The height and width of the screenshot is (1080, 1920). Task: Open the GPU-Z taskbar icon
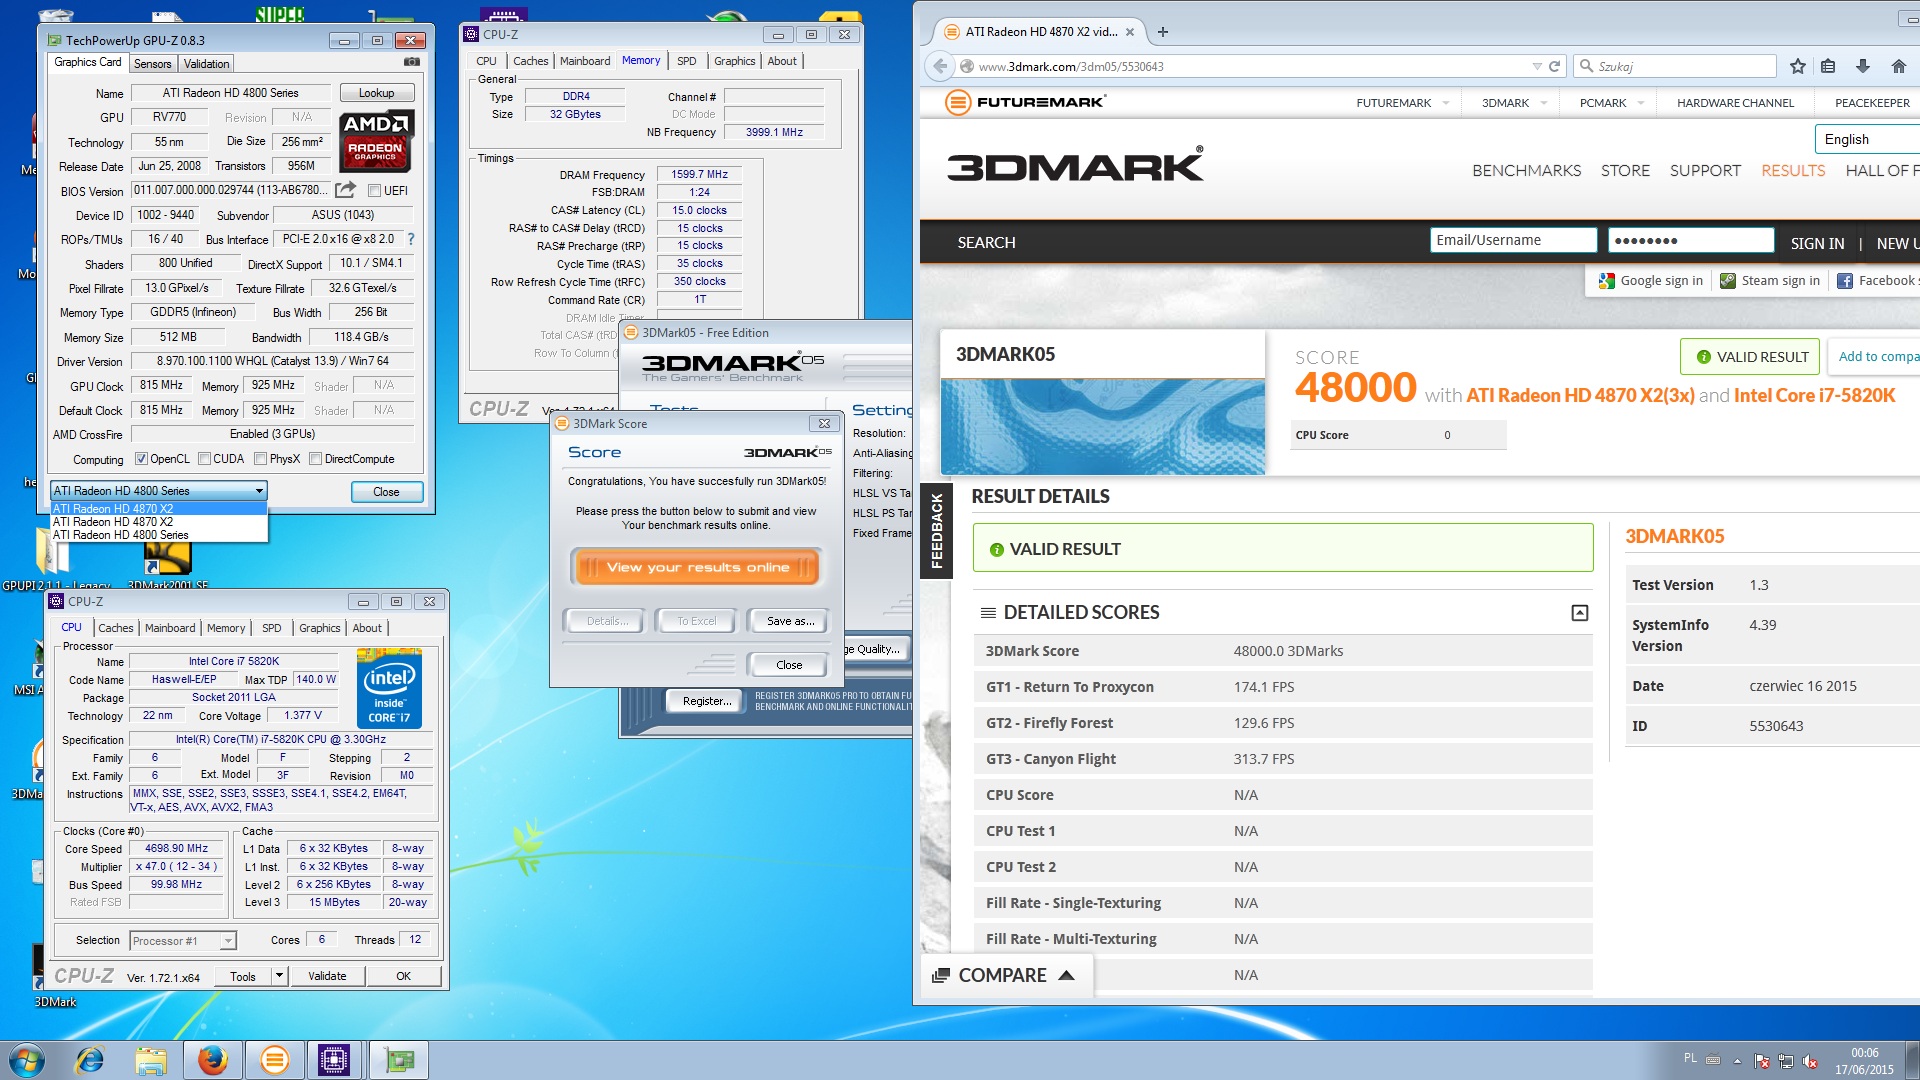tap(398, 1060)
